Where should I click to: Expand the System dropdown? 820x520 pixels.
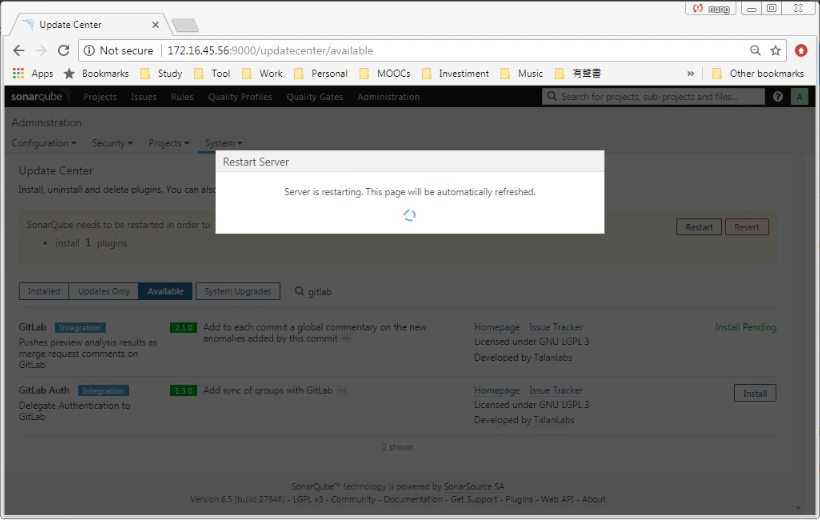(224, 143)
